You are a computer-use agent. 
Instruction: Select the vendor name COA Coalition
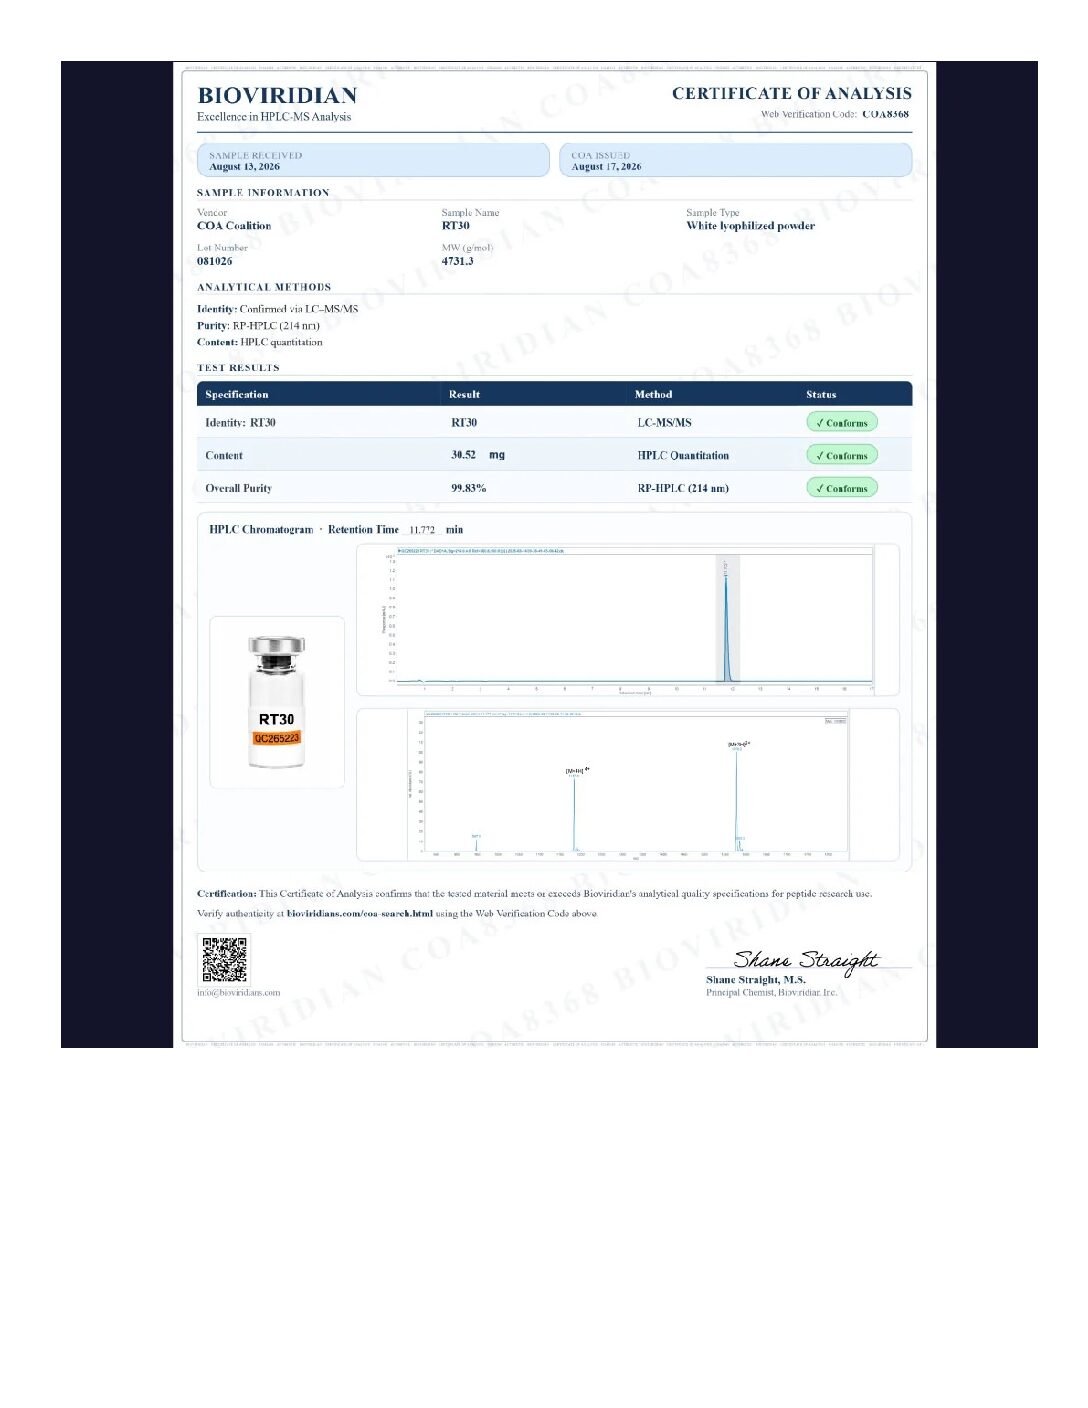click(234, 226)
